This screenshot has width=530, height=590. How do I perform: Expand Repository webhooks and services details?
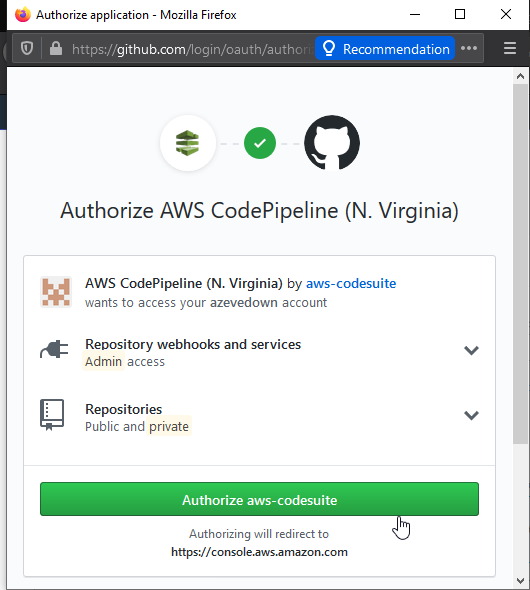point(471,350)
